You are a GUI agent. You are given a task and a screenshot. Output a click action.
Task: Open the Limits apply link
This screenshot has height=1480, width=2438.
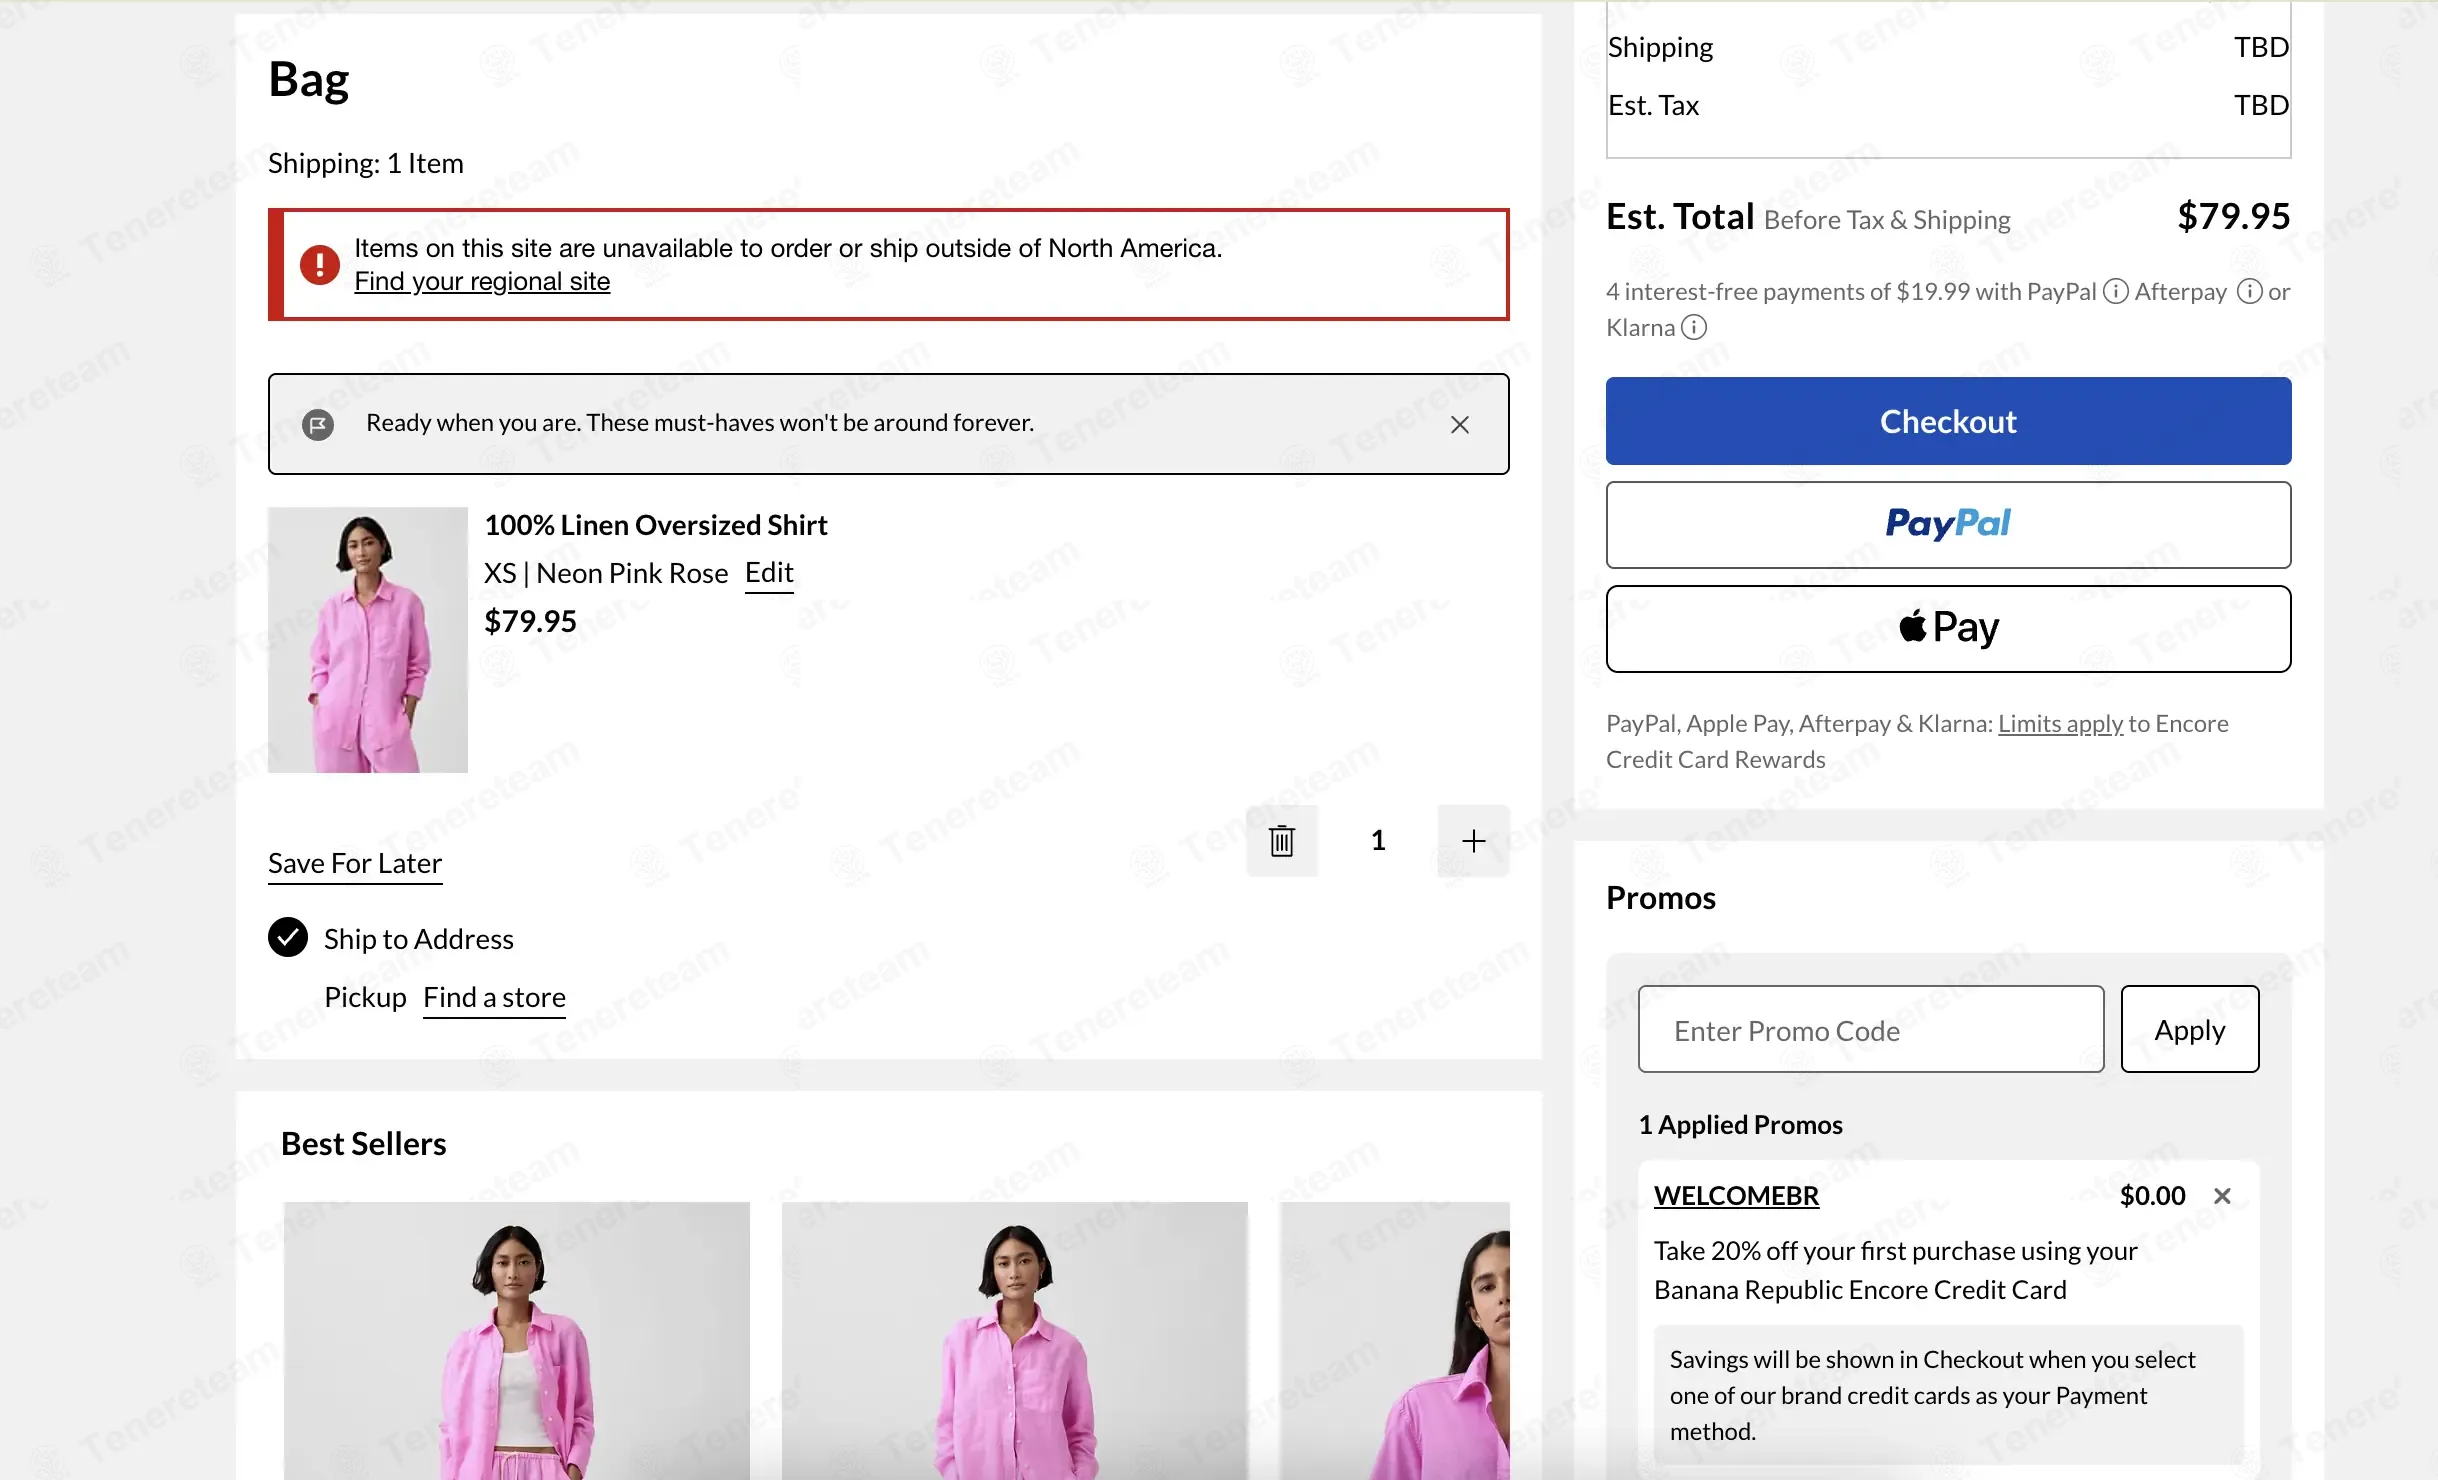coord(2060,724)
